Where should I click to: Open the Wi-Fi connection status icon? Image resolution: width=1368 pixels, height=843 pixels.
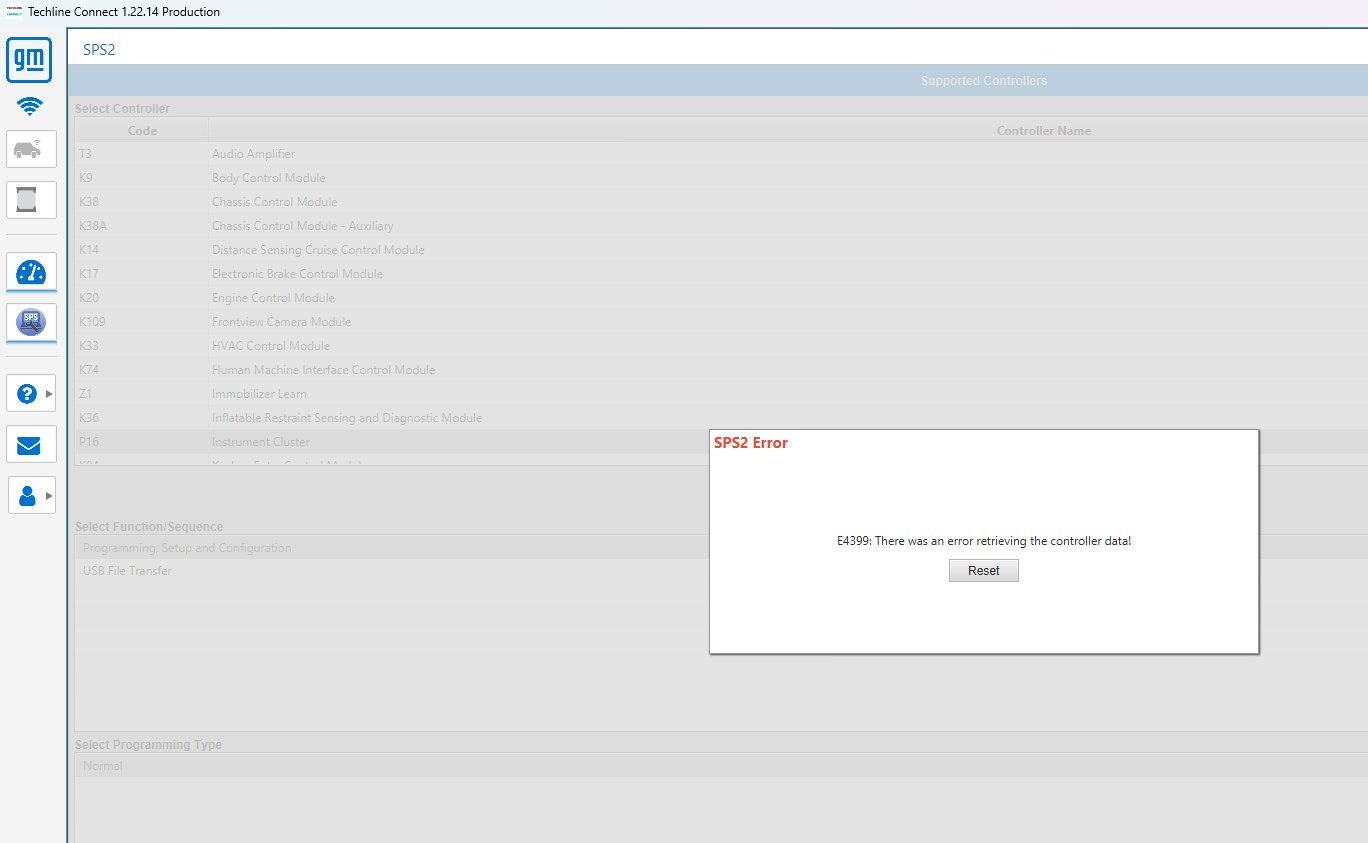29,106
